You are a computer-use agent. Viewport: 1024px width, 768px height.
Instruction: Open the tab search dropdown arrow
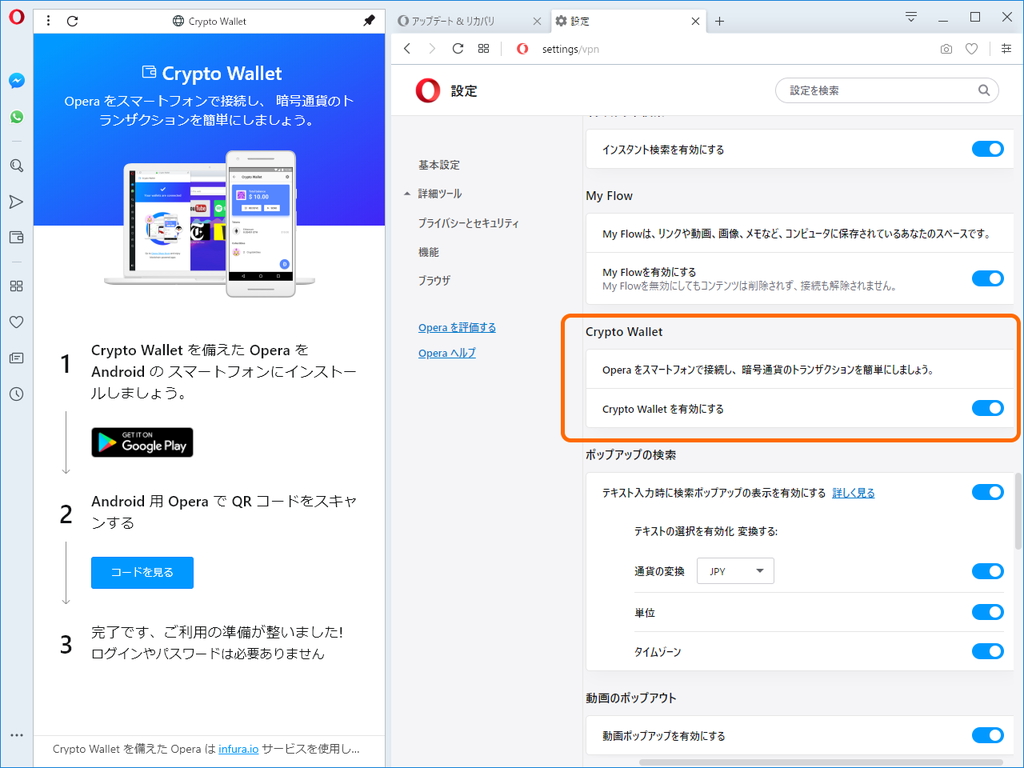(x=910, y=17)
